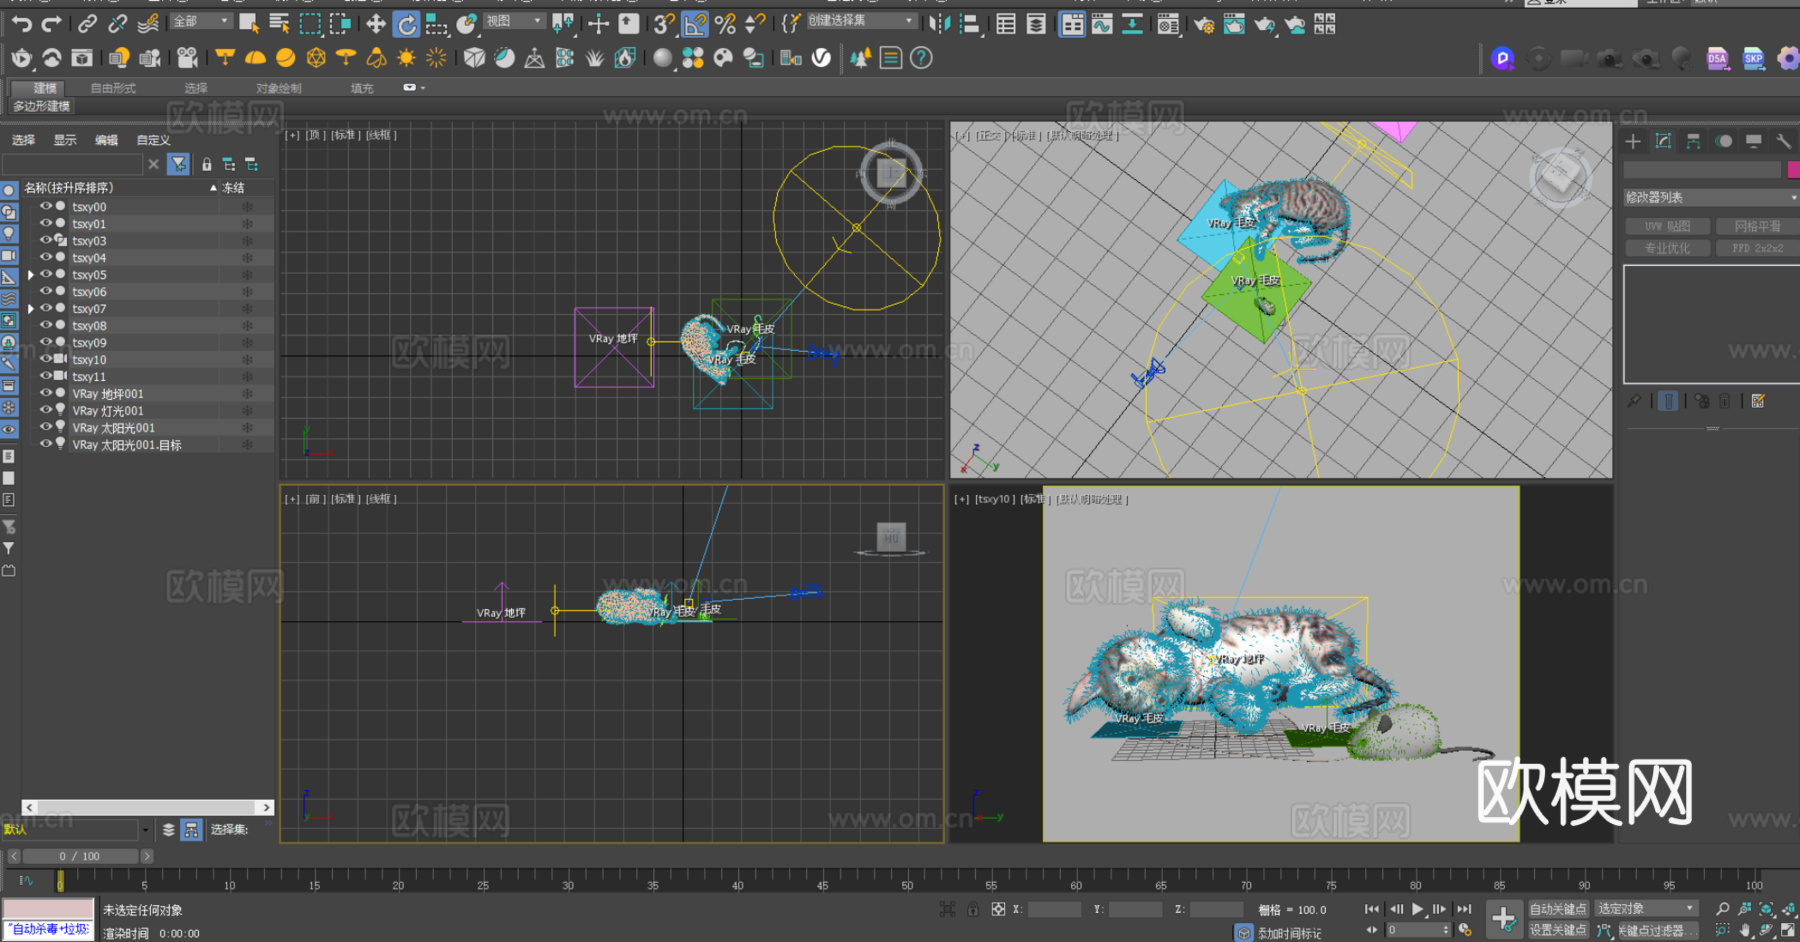The image size is (1800, 942).
Task: Open the Rendered Frame Window icon
Action: (x=1234, y=24)
